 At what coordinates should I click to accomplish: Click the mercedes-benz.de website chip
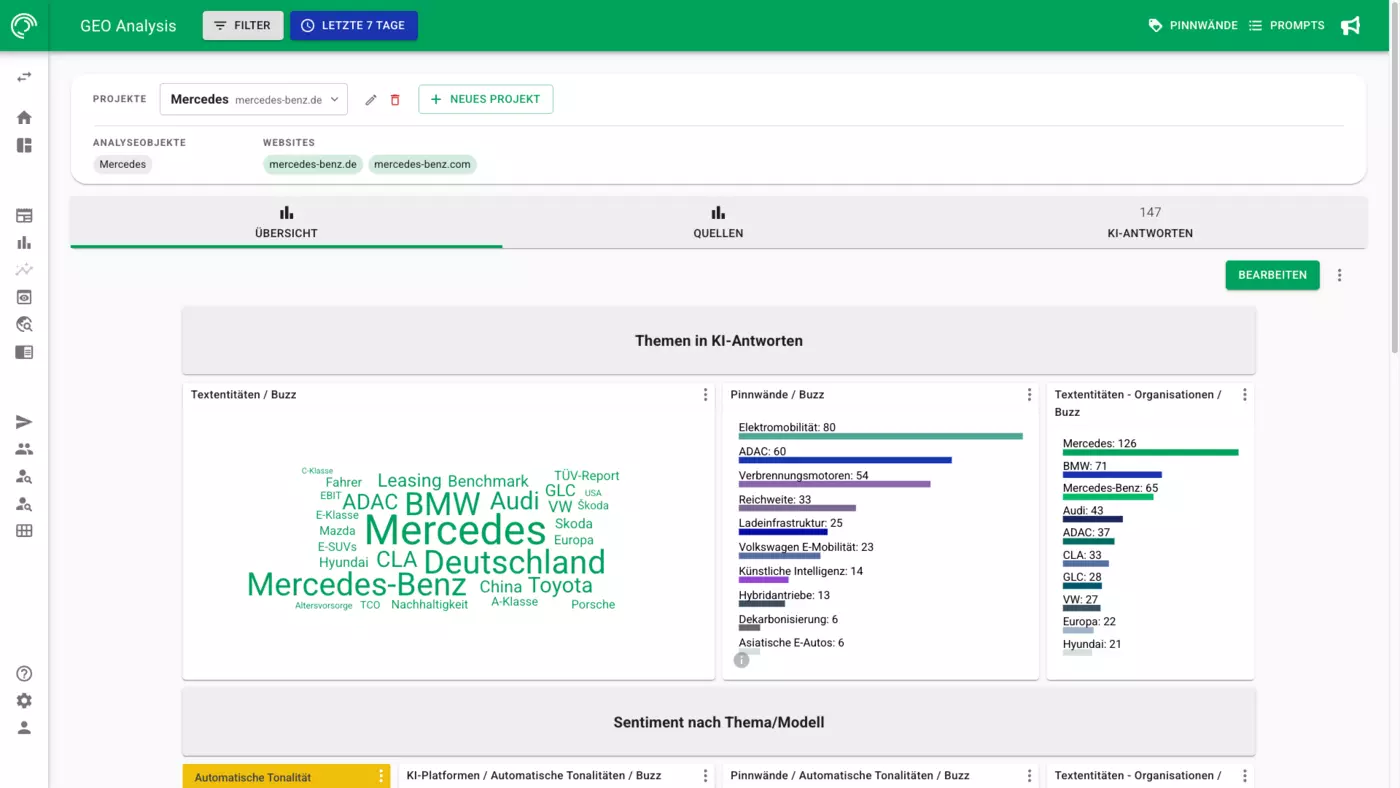click(313, 164)
